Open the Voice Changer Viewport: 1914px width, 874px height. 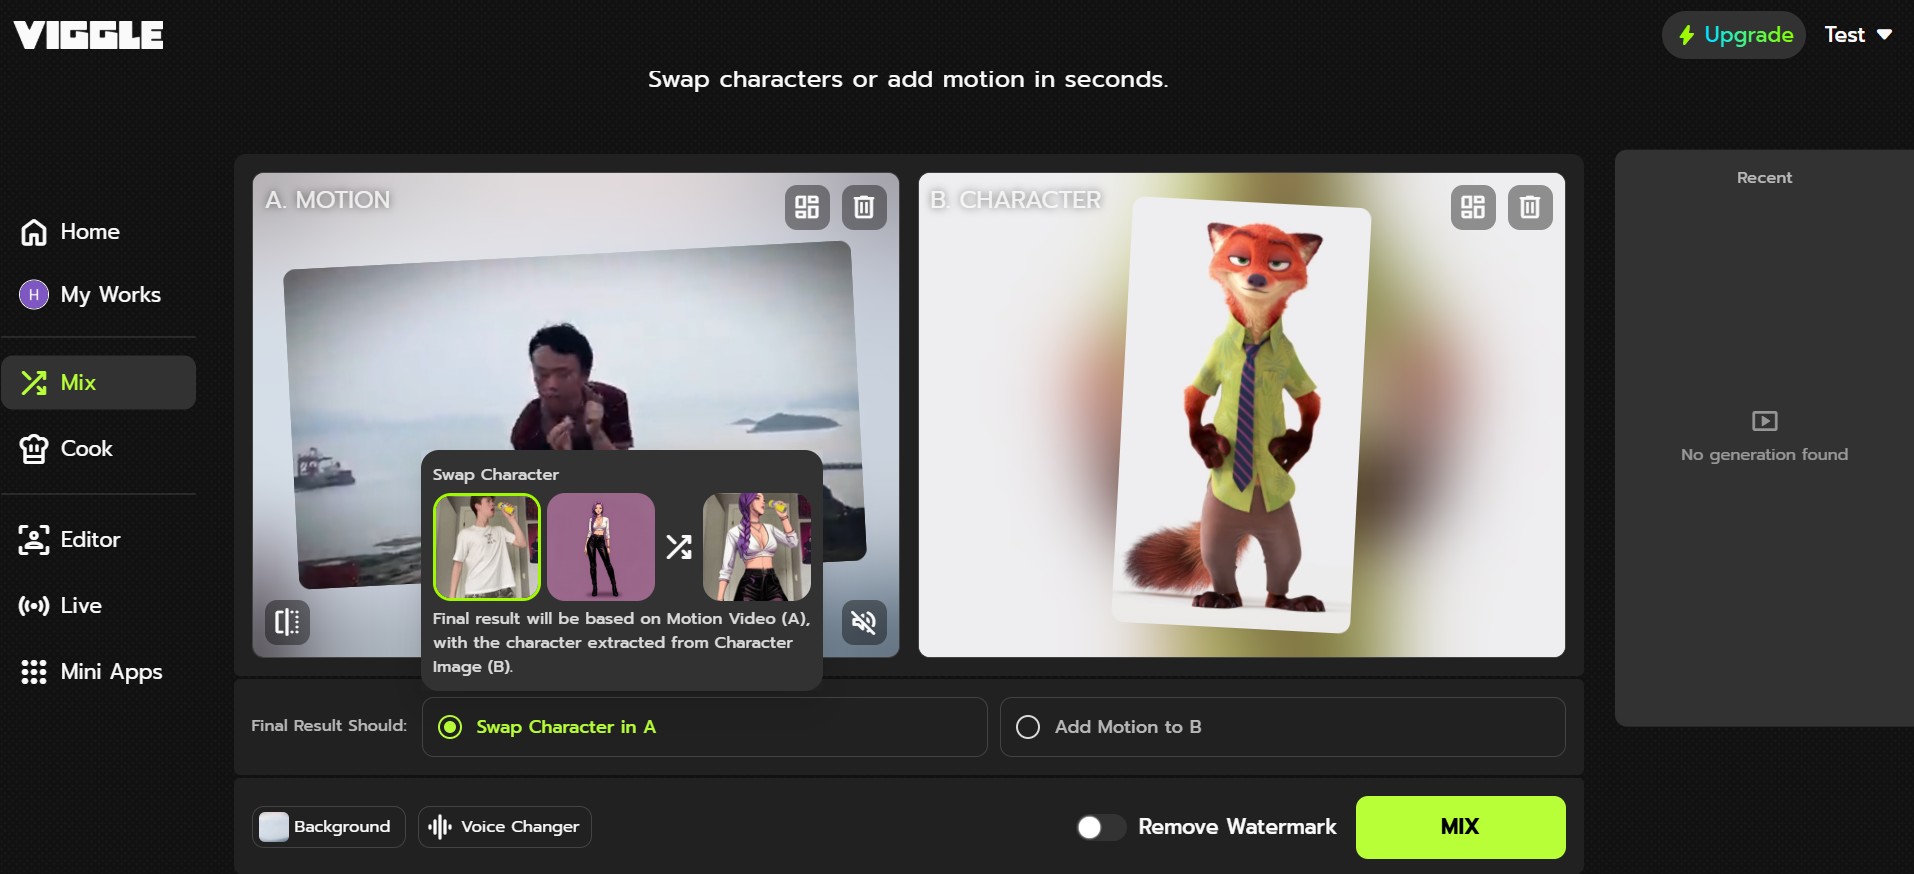[505, 827]
